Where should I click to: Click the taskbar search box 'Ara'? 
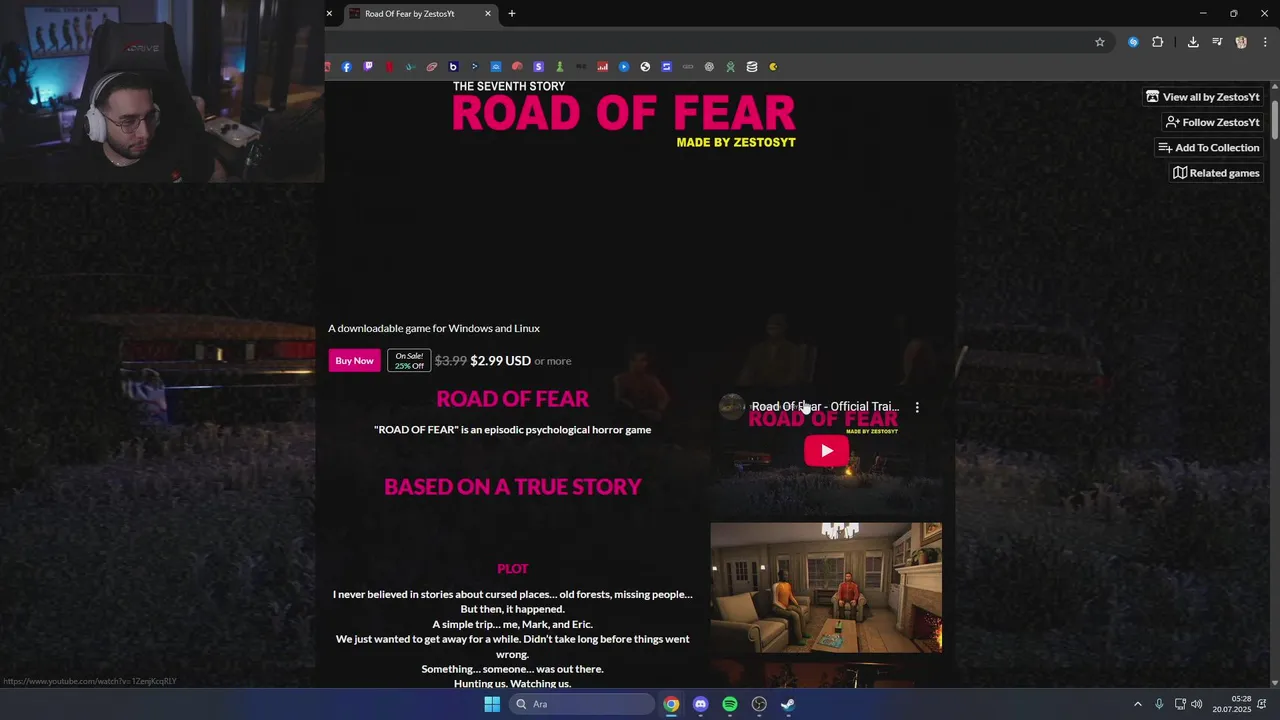pyautogui.click(x=583, y=704)
